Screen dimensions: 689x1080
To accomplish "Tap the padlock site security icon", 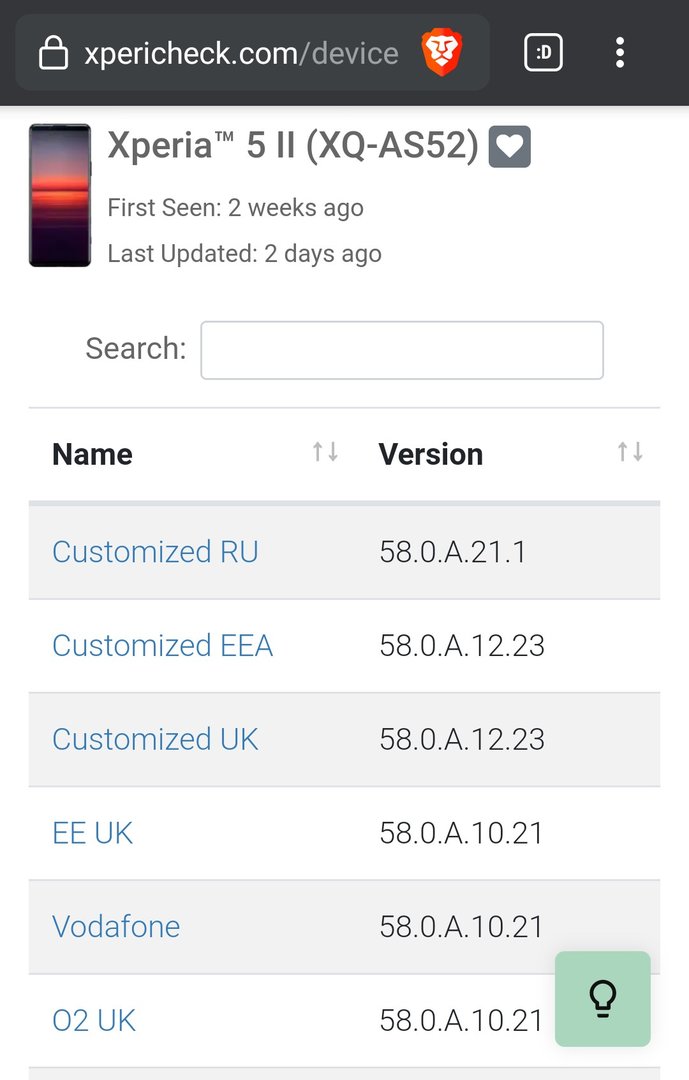I will [53, 53].
